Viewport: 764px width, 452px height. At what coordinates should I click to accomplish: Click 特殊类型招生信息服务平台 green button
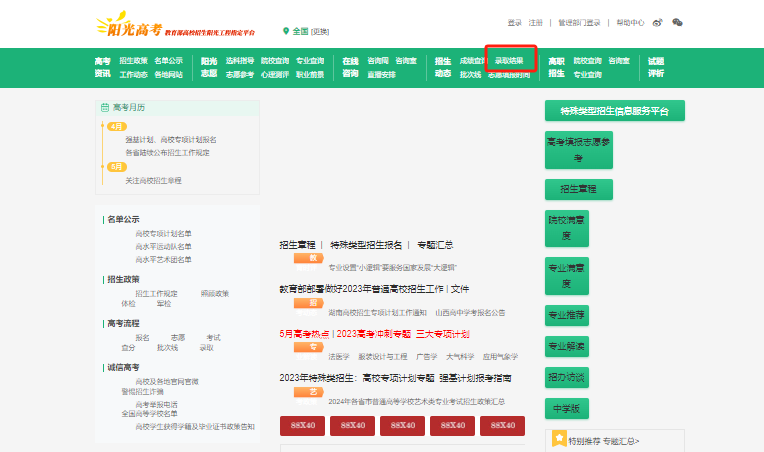click(615, 111)
